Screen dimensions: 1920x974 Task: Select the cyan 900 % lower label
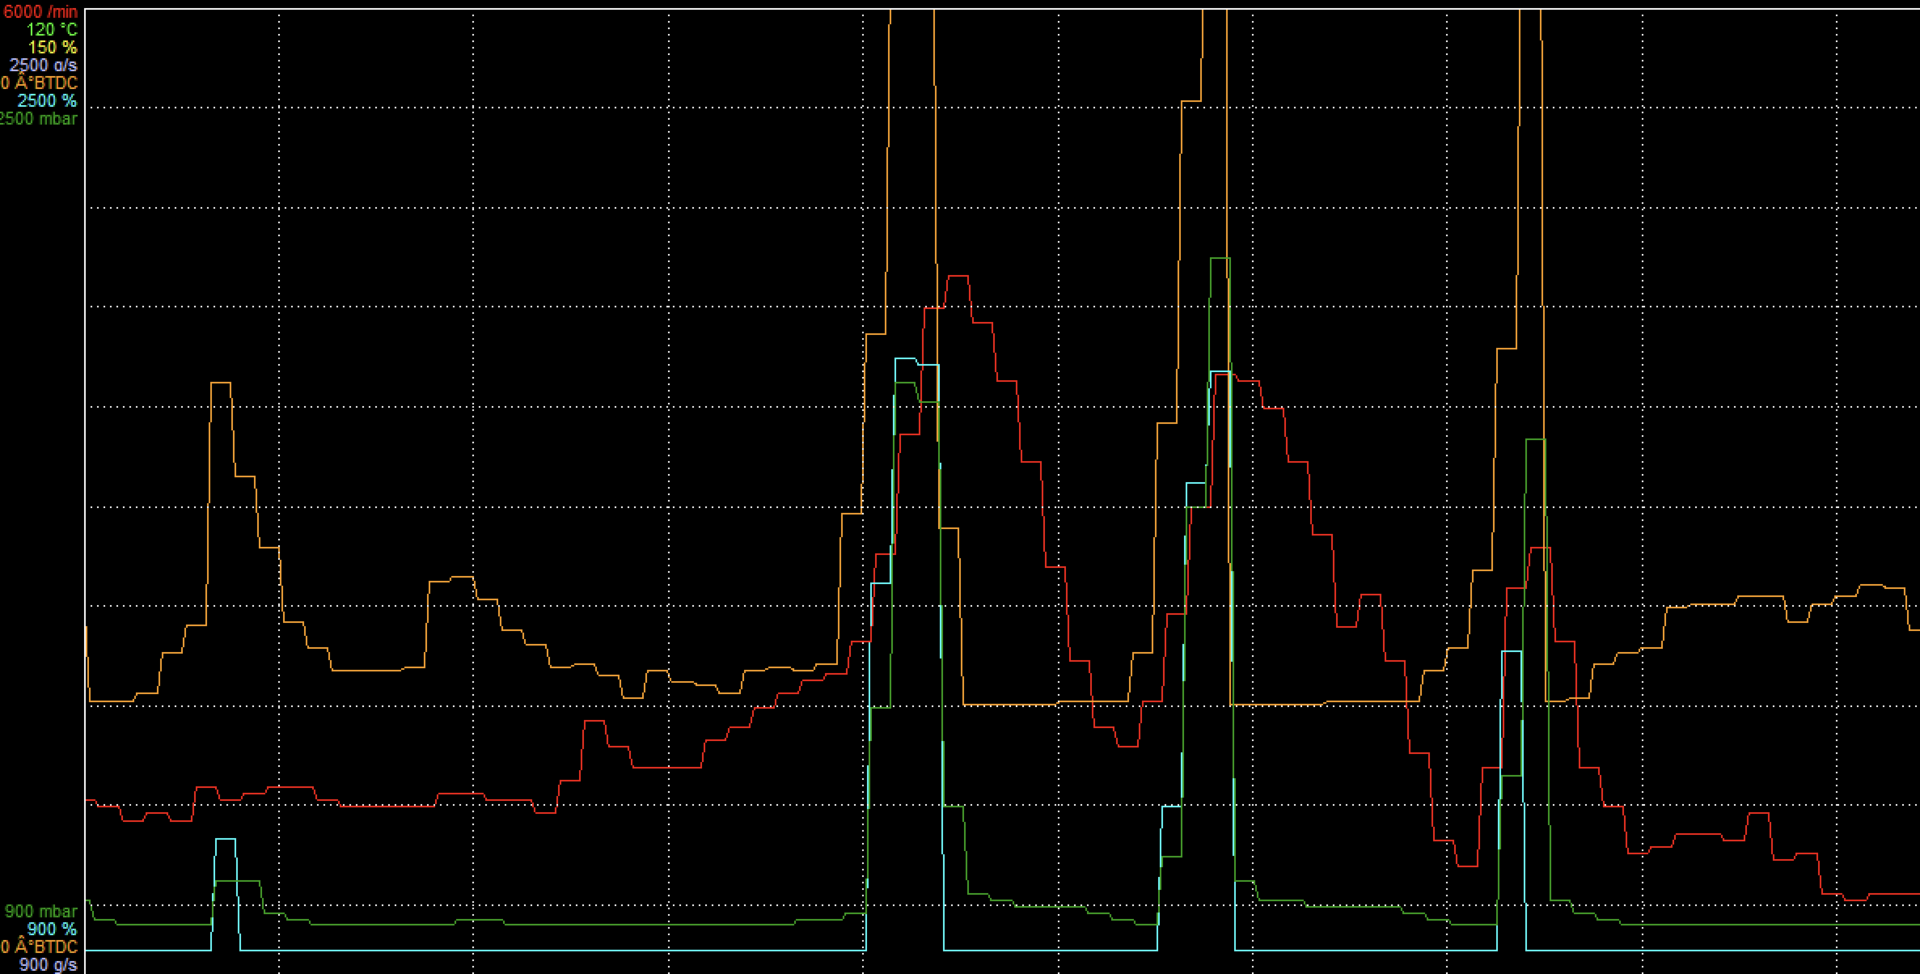52,929
